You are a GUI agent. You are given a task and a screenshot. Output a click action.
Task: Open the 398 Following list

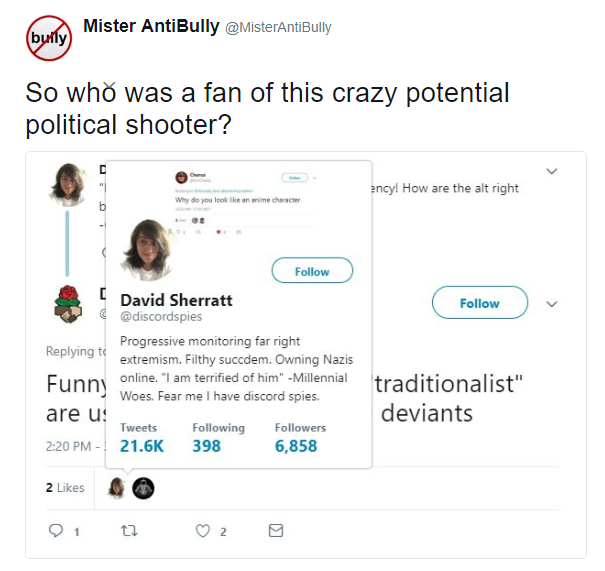click(x=218, y=438)
